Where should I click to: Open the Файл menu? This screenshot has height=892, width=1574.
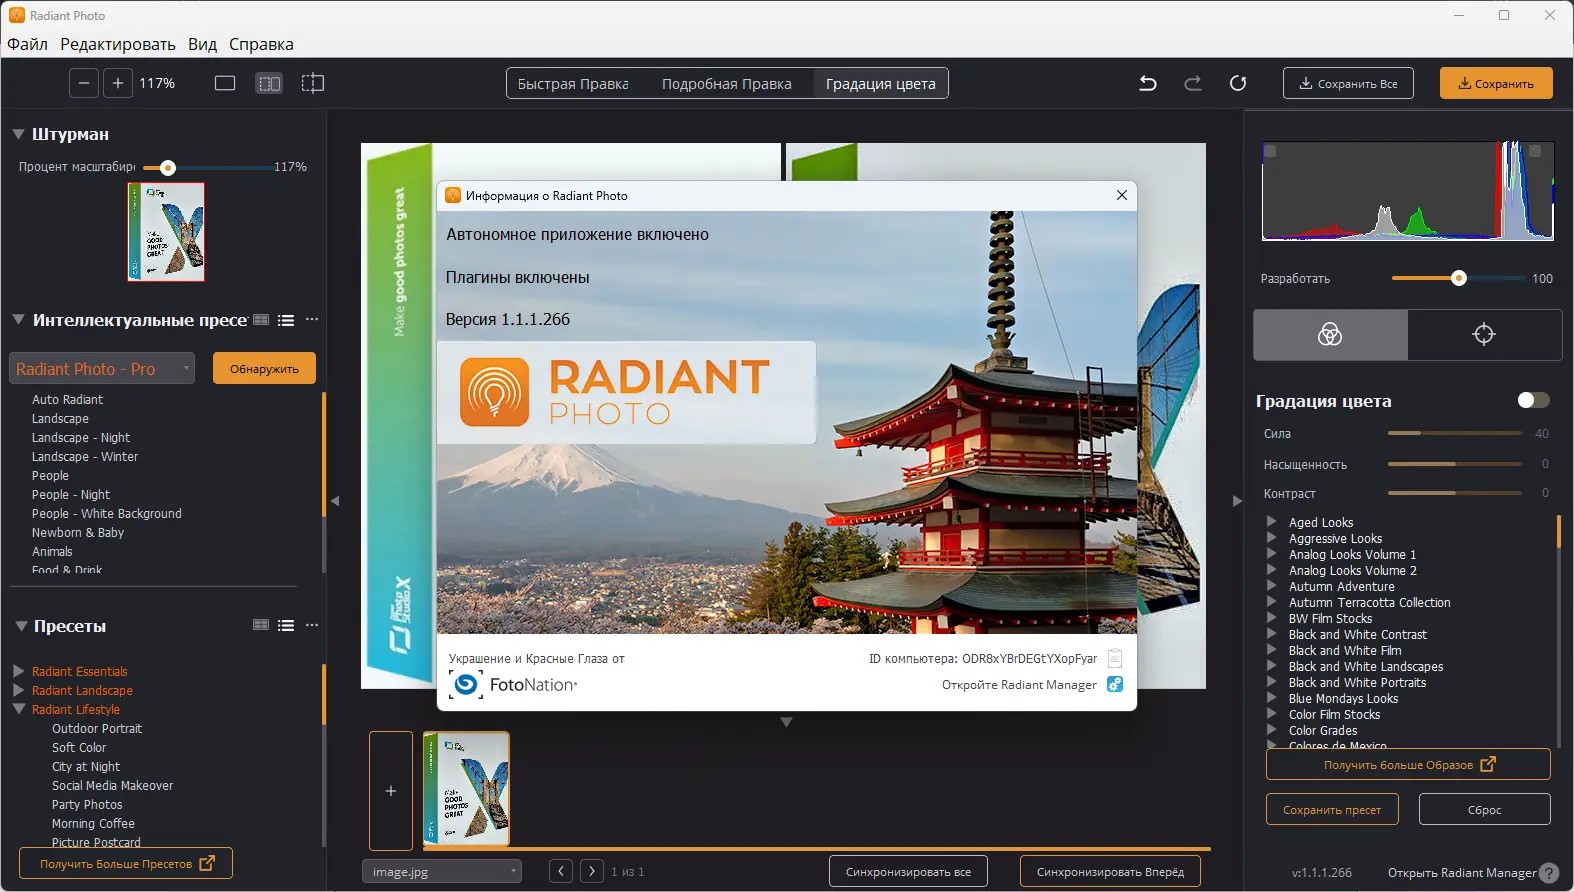pyautogui.click(x=28, y=44)
